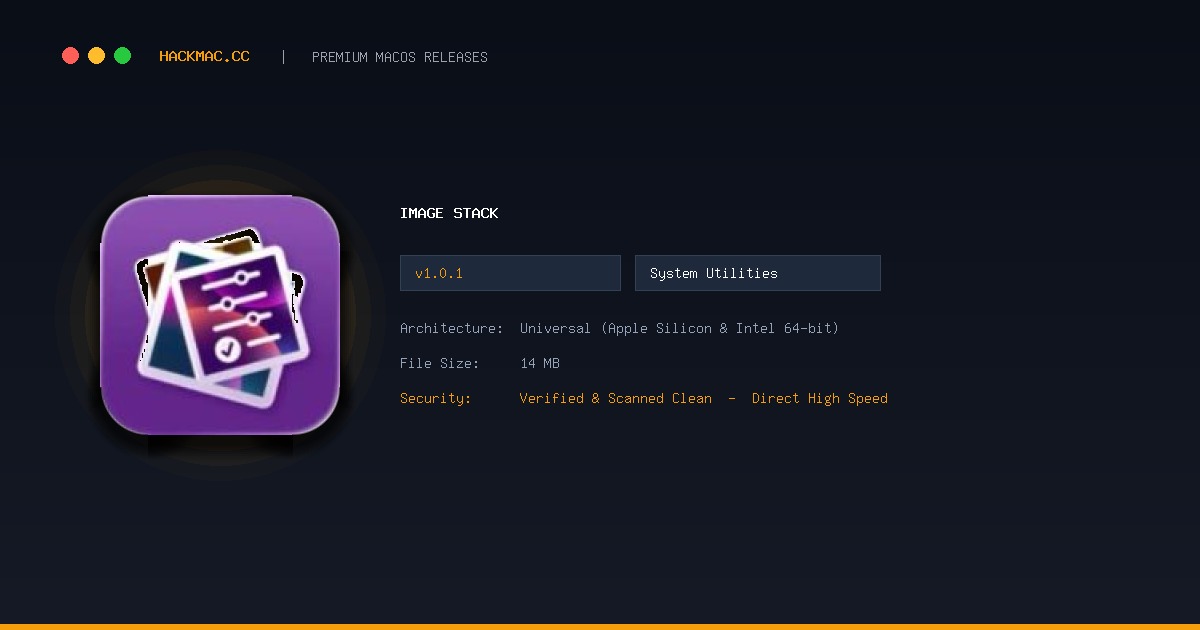Viewport: 1200px width, 630px height.
Task: Click the Image Stack app icon
Action: 220,315
